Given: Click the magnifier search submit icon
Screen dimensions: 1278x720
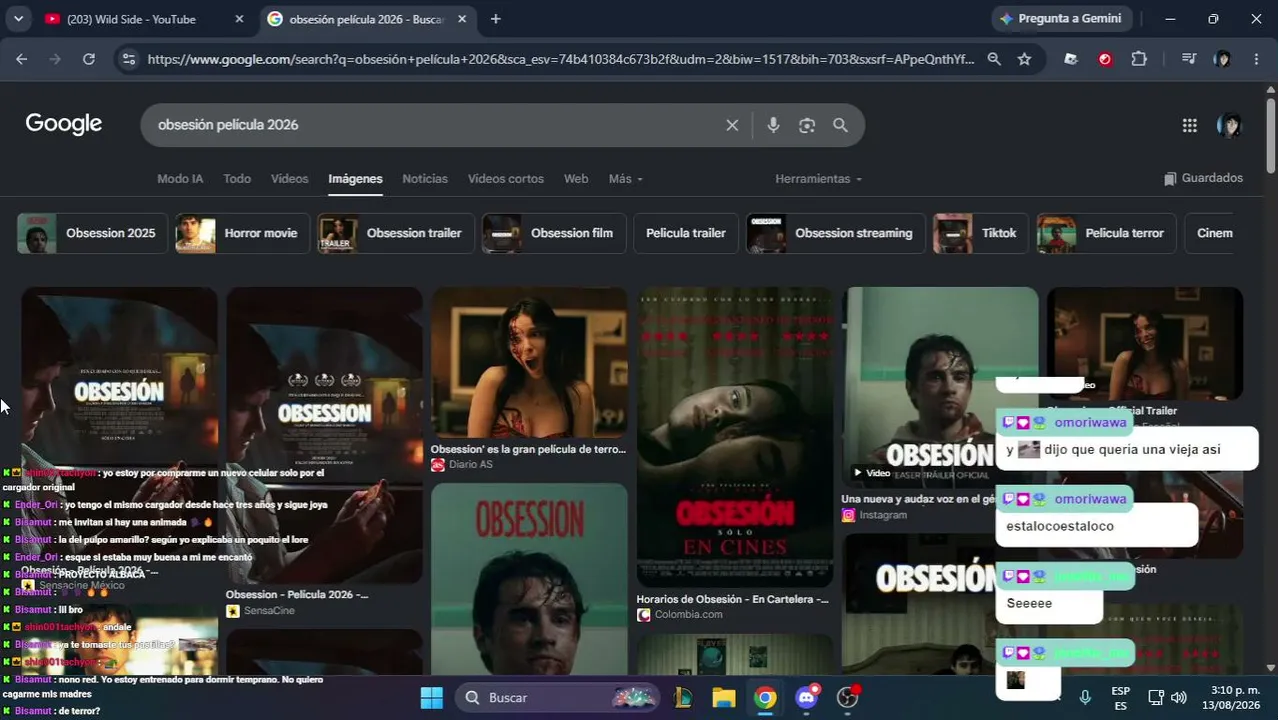Looking at the screenshot, I should [x=840, y=125].
